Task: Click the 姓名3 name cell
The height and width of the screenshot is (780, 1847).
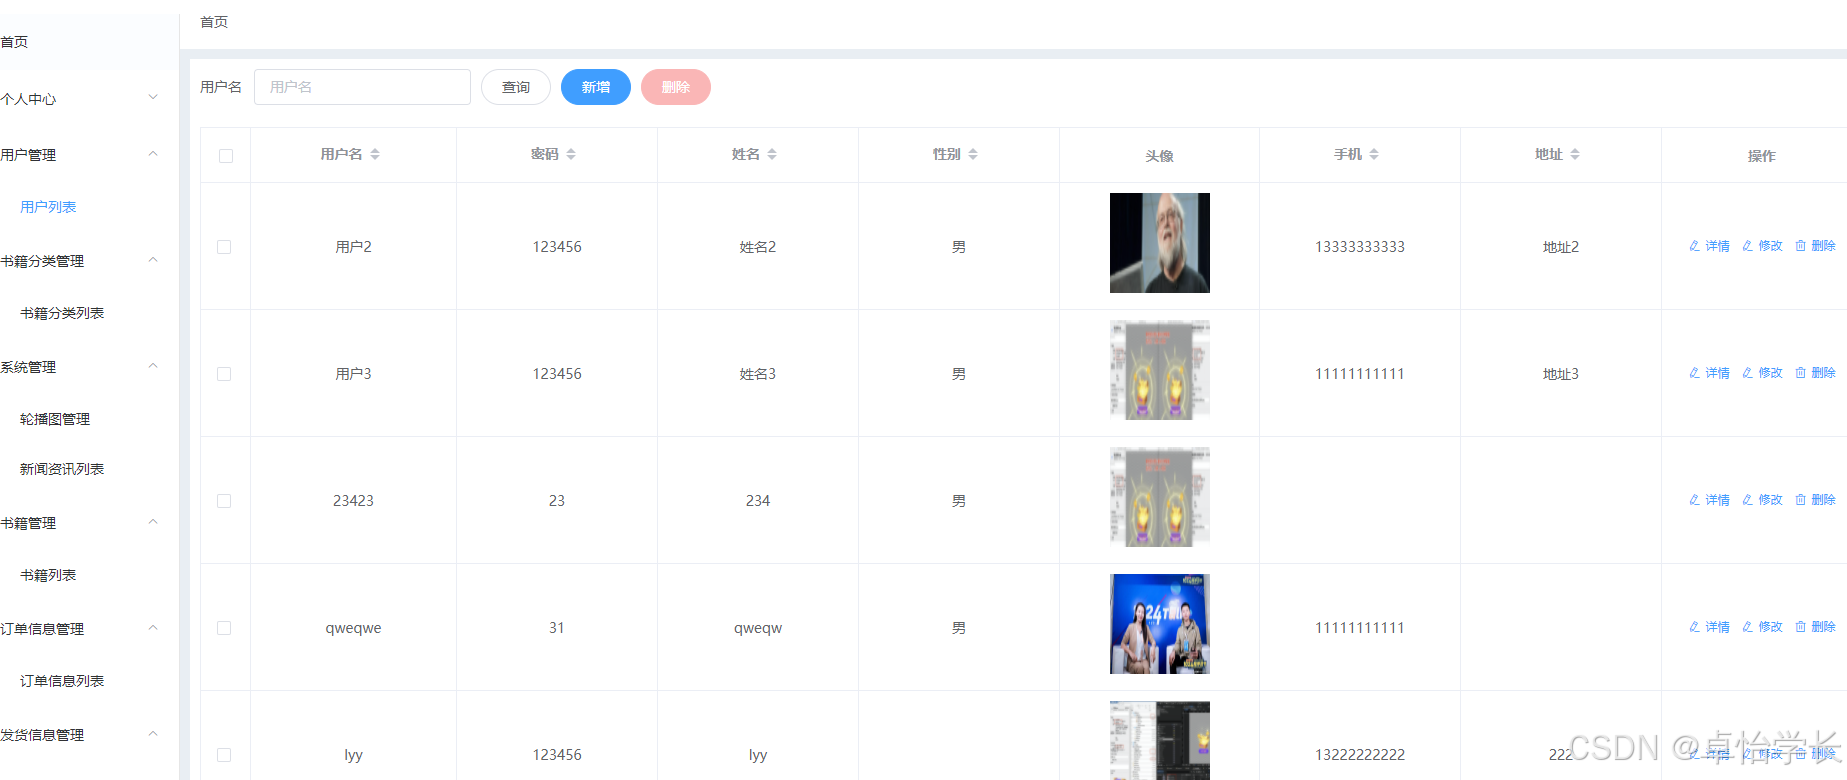Action: [x=758, y=374]
